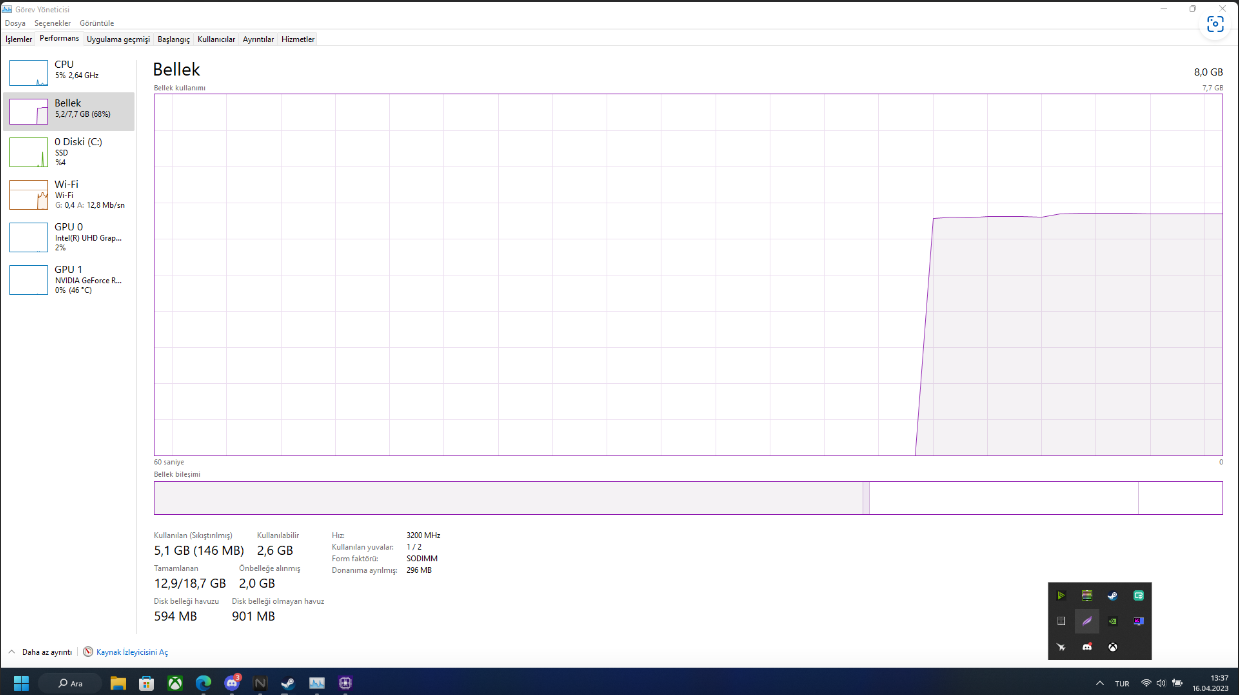This screenshot has height=695, width=1239.
Task: Open File Explorer from the taskbar
Action: 118,683
